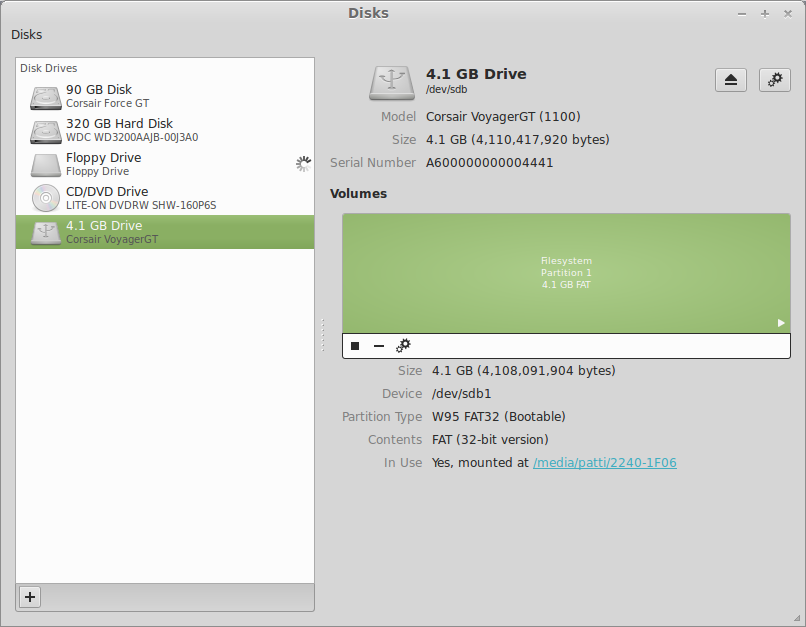806x627 pixels.
Task: Open mount point /media/patti/2240-1F06 link
Action: [x=604, y=463]
